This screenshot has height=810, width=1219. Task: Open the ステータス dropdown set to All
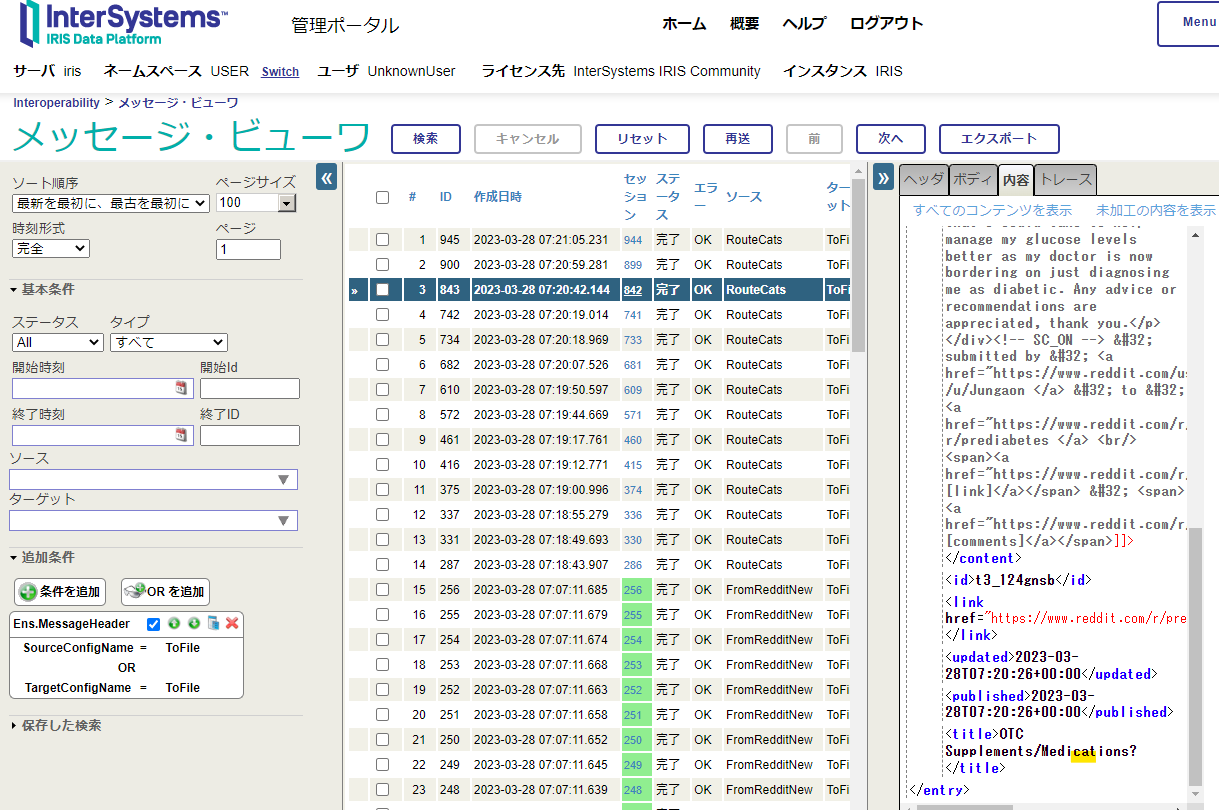coord(57,342)
